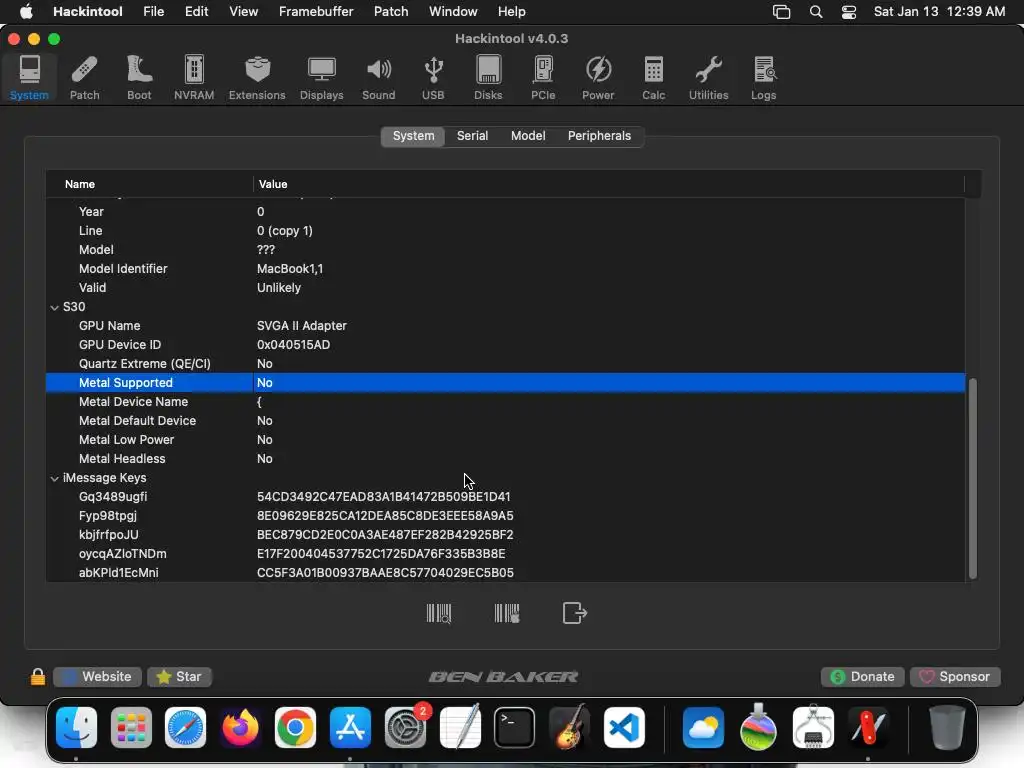Click the barcode with magnifier icon

tap(439, 613)
